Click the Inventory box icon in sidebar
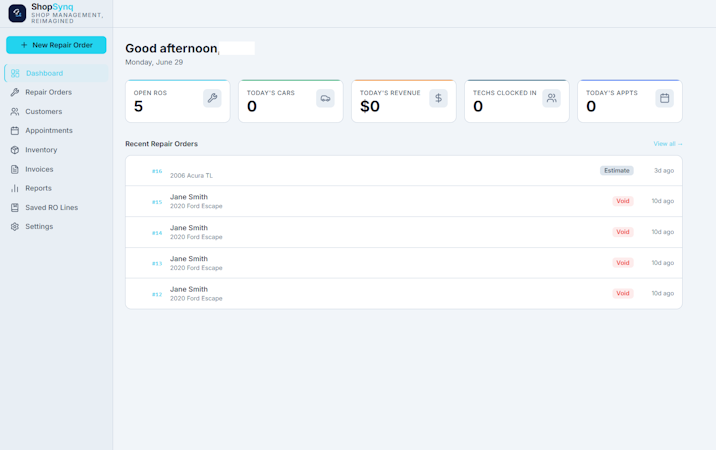 (x=15, y=150)
